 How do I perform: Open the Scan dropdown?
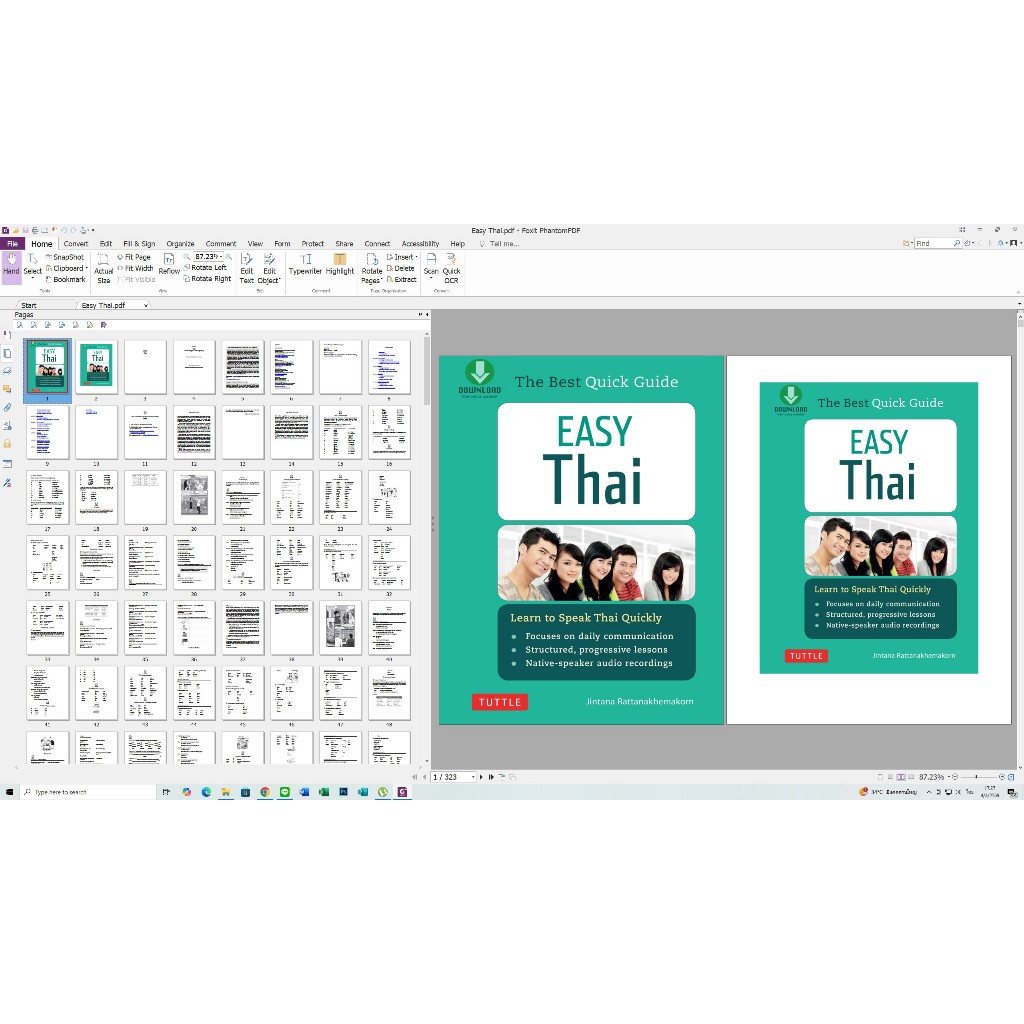[x=431, y=267]
